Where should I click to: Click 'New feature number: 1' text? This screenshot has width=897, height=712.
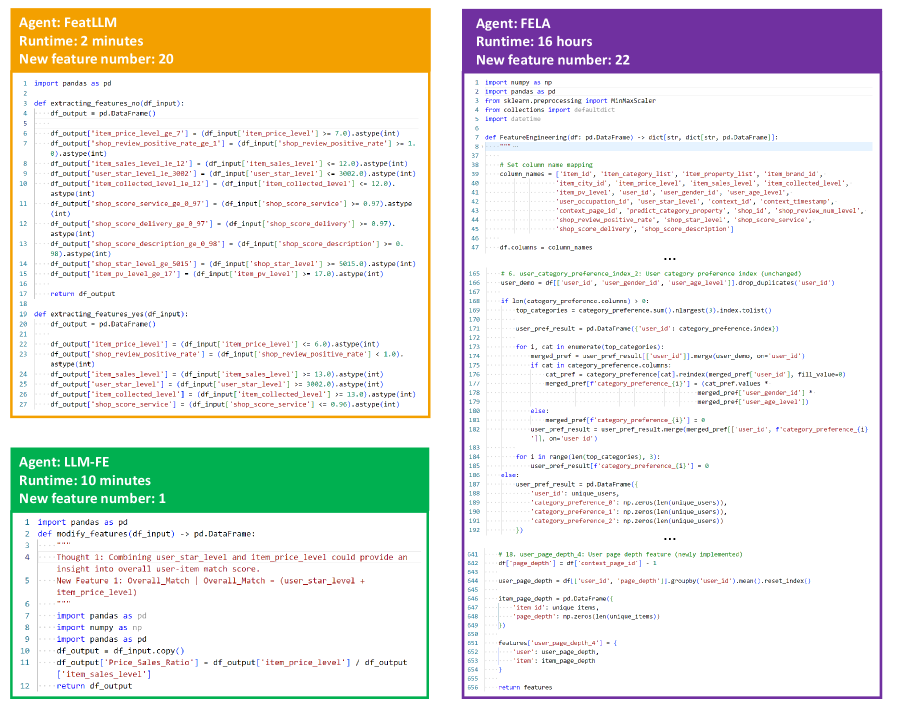(x=92, y=499)
